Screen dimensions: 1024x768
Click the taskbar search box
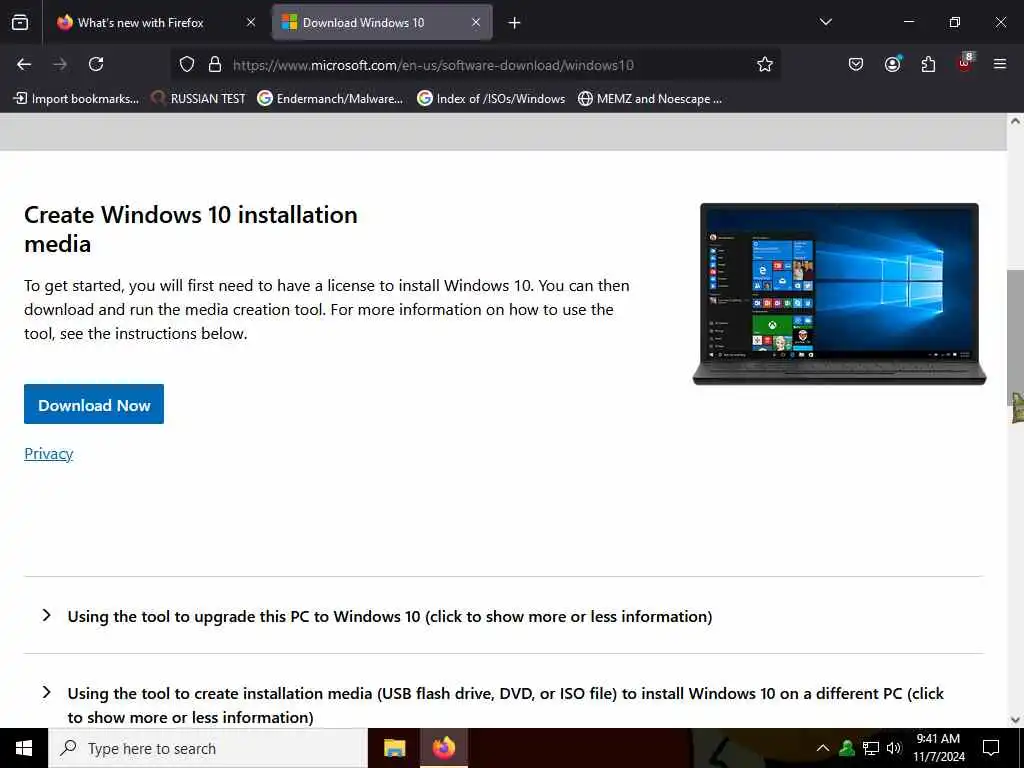(x=208, y=748)
